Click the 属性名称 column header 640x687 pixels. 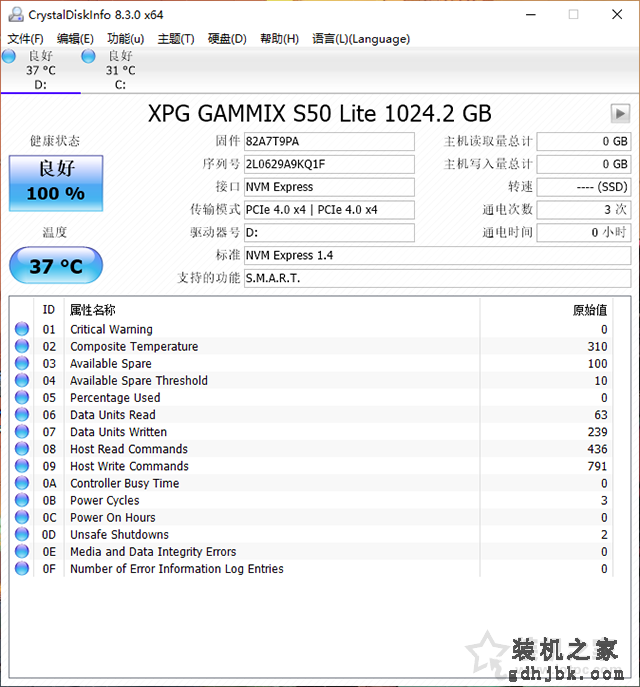(272, 310)
